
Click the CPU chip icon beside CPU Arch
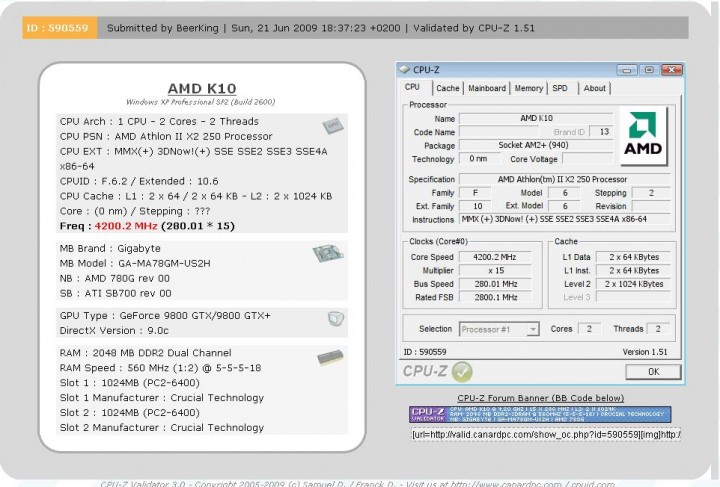[x=333, y=125]
